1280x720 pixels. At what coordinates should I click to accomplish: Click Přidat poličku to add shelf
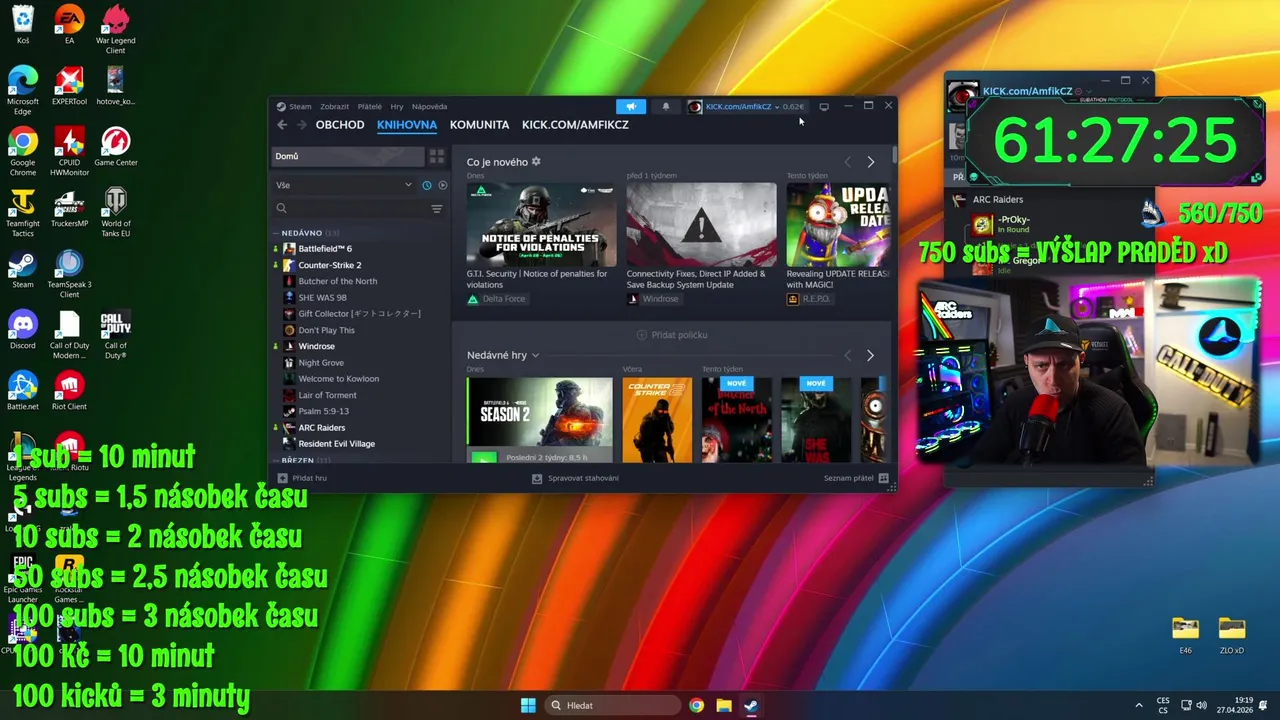tap(672, 335)
